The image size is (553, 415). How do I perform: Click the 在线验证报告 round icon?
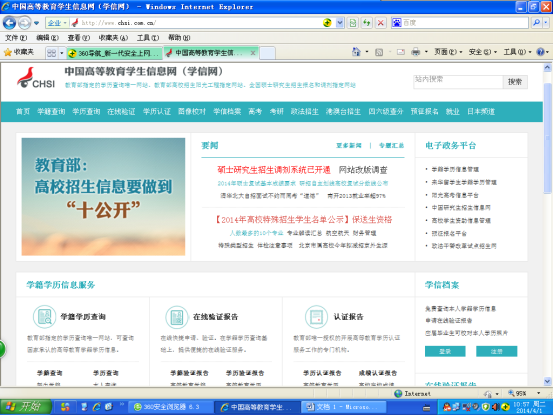[x=177, y=317]
